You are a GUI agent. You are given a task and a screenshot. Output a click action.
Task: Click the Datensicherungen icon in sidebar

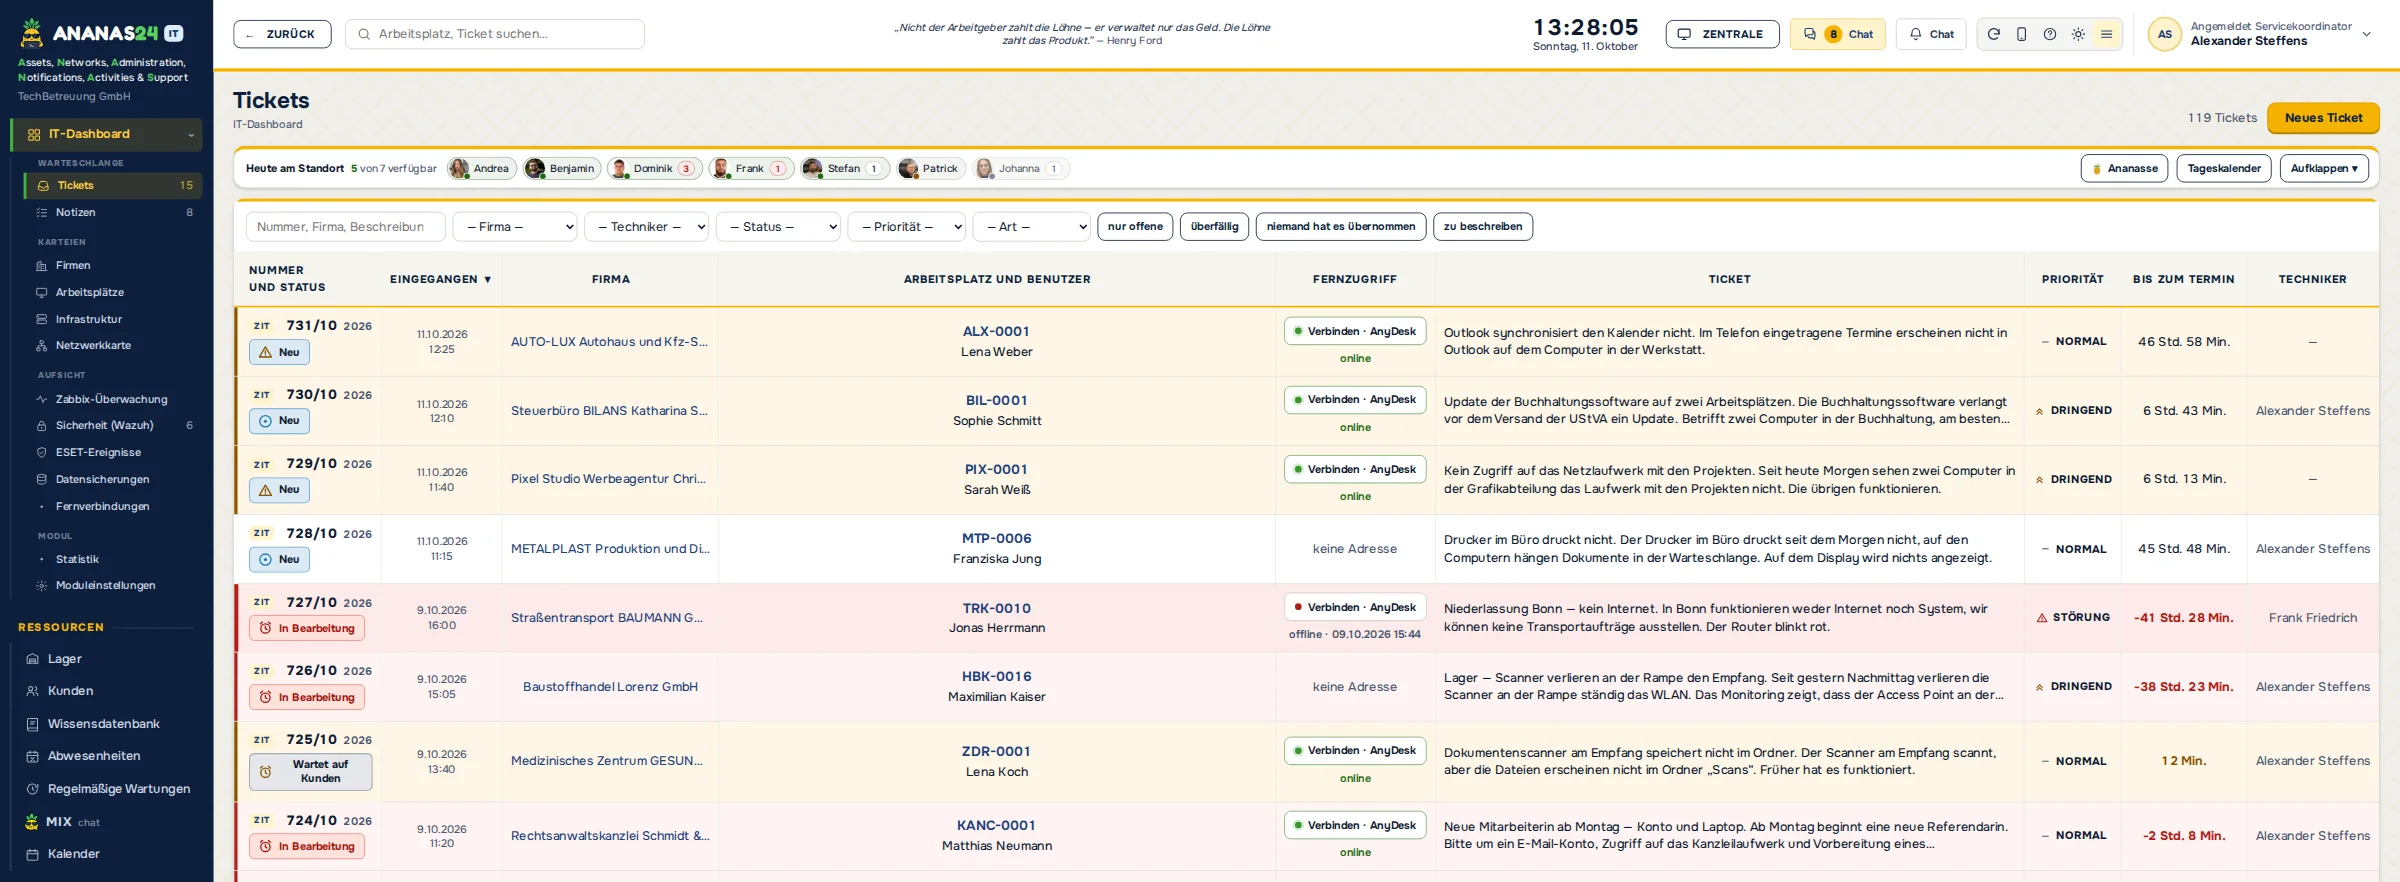pyautogui.click(x=42, y=479)
